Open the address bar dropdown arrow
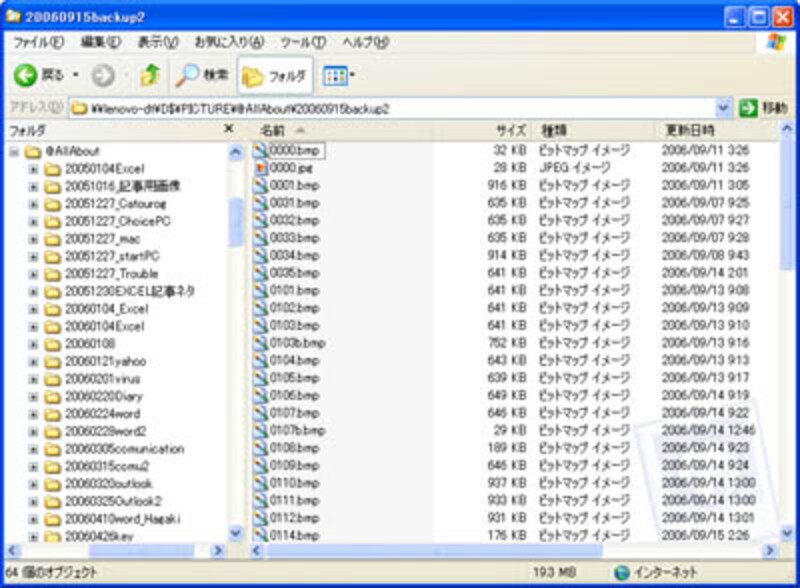The height and width of the screenshot is (588, 800). (723, 108)
